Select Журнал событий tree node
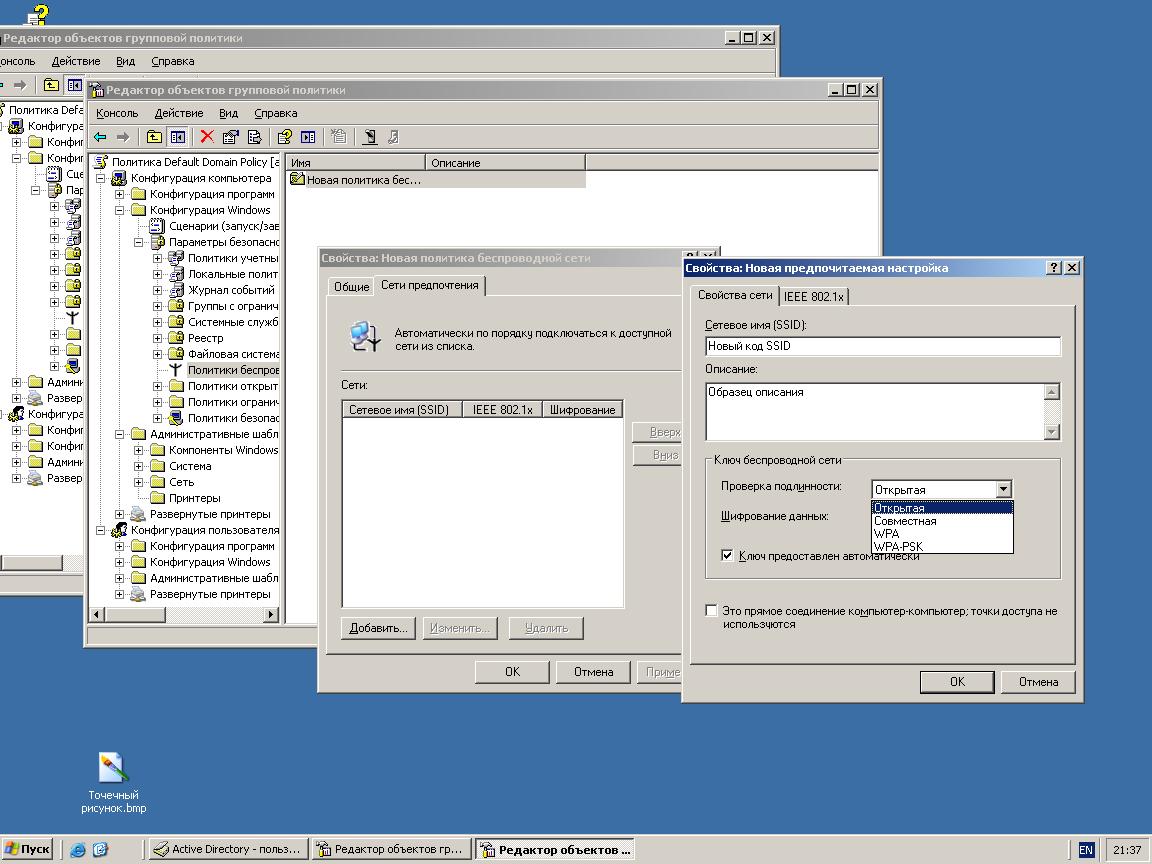1152x864 pixels. 222,290
